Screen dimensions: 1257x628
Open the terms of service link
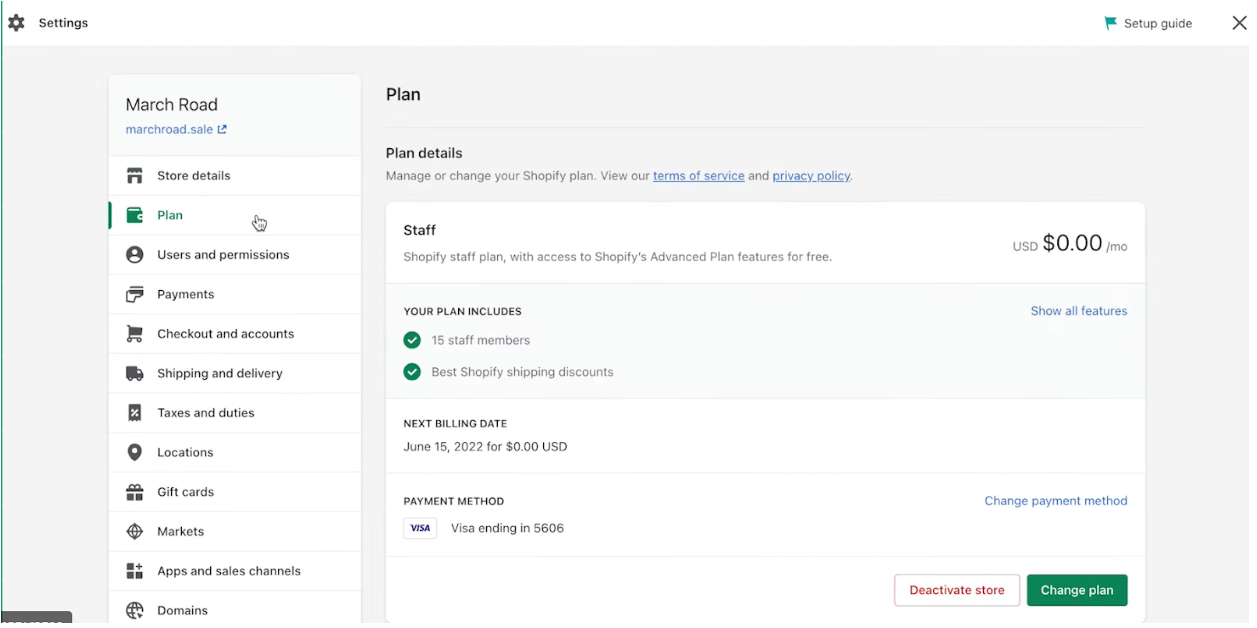coord(698,176)
